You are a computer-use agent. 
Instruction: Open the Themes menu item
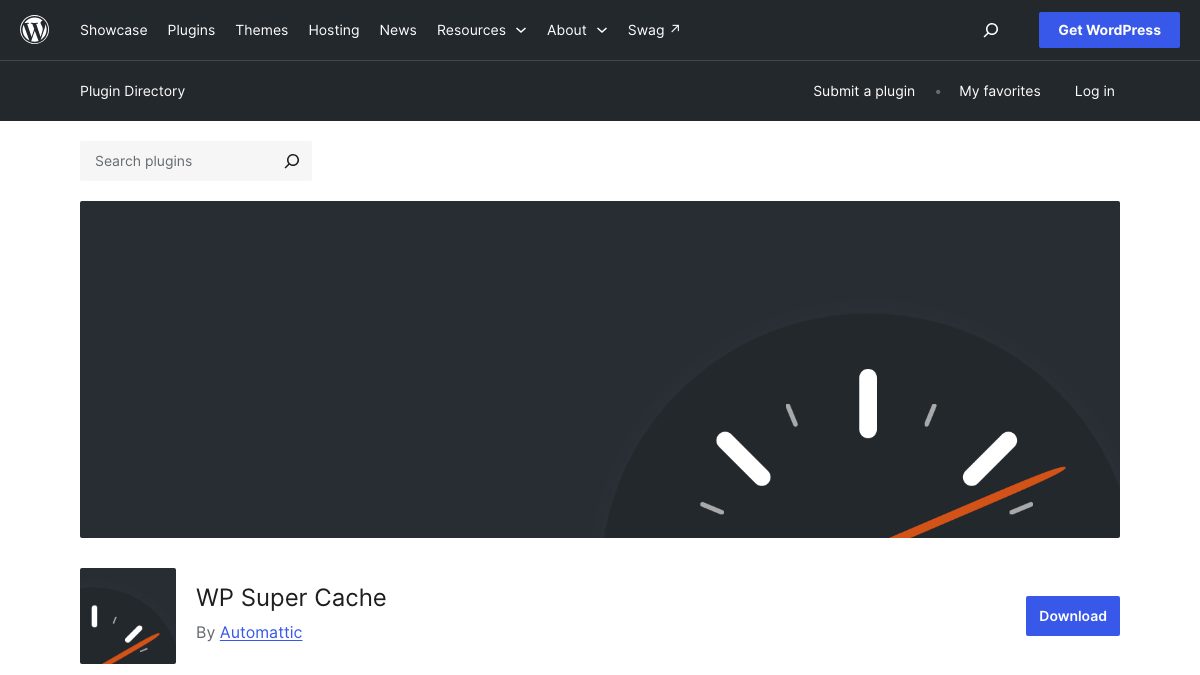[262, 30]
